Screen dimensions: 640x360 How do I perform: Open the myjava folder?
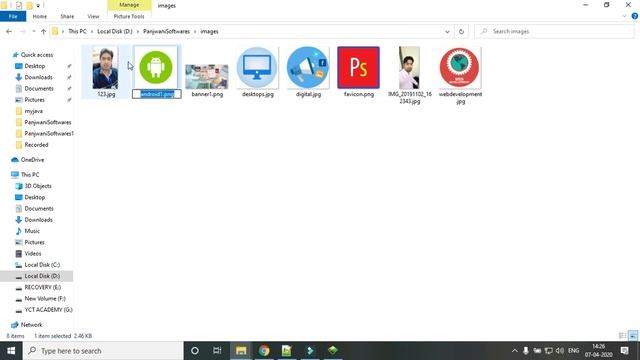[33, 111]
